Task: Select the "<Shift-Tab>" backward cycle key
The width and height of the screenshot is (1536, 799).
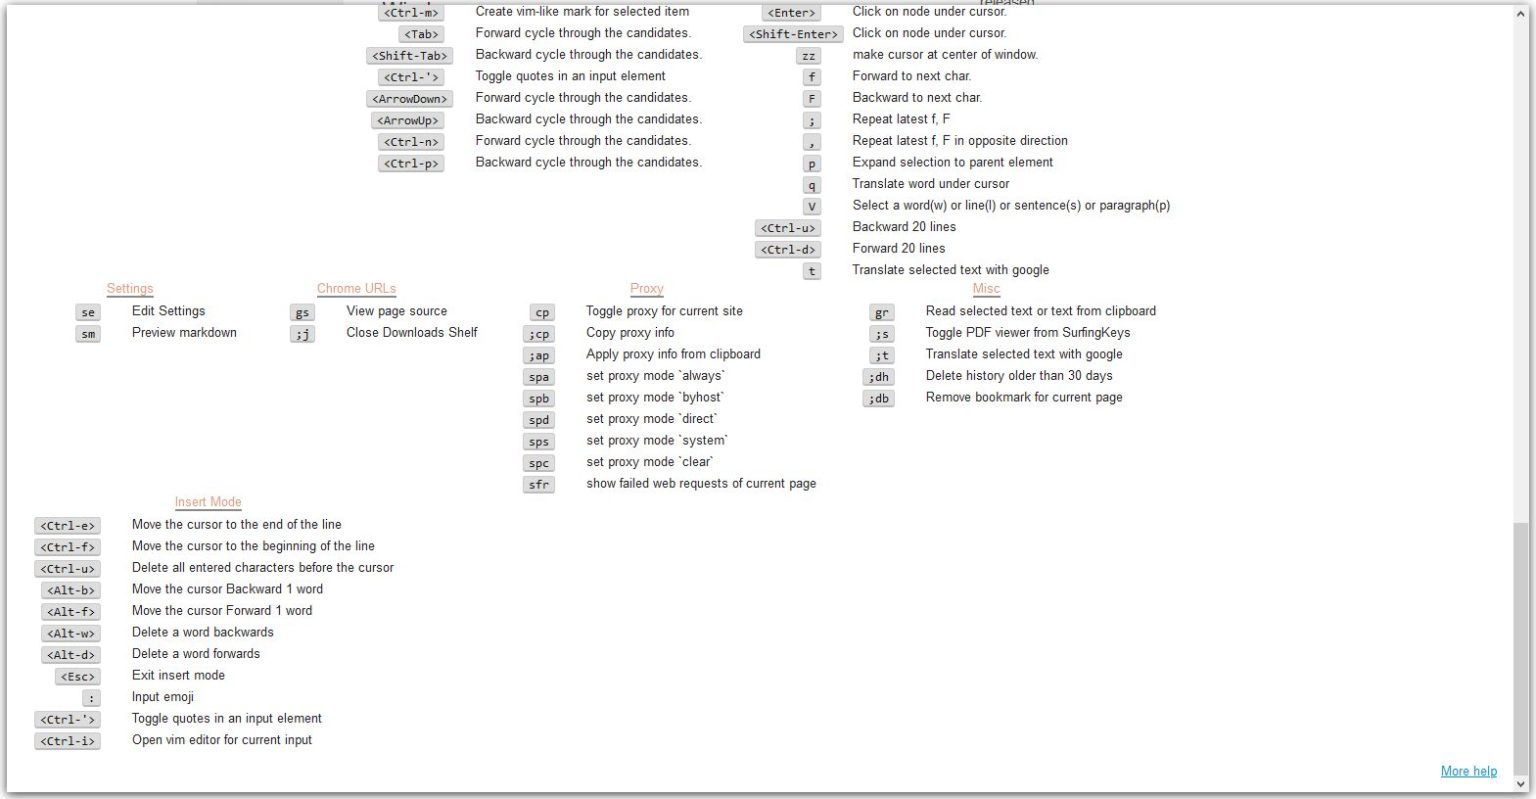Action: pos(410,55)
